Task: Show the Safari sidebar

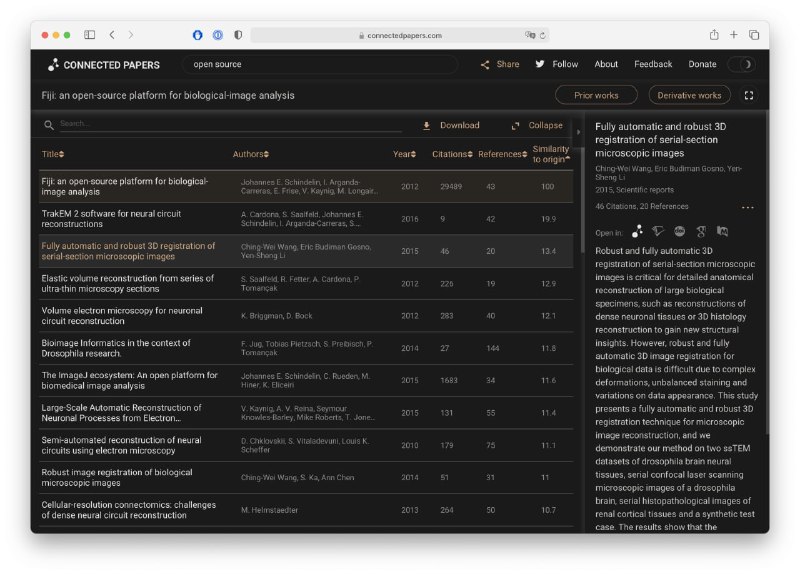Action: [90, 35]
